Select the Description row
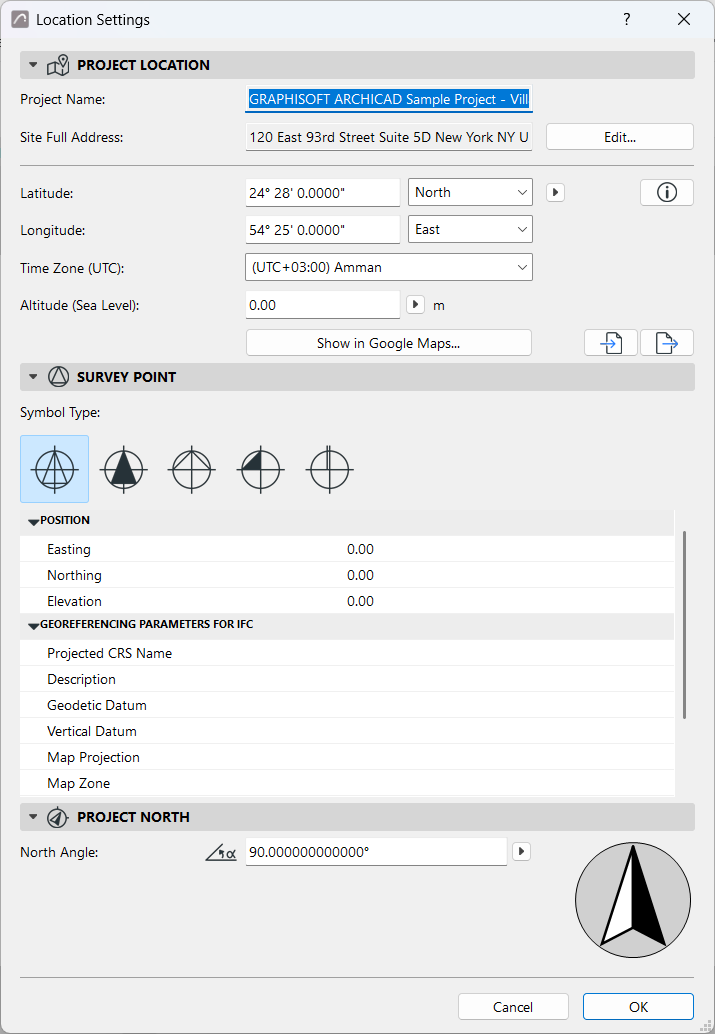Screen dimensions: 715x1034 click(347, 679)
